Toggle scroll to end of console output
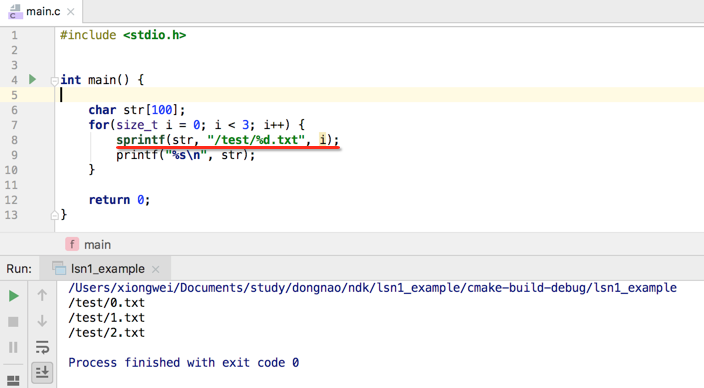704x388 pixels. pos(42,372)
